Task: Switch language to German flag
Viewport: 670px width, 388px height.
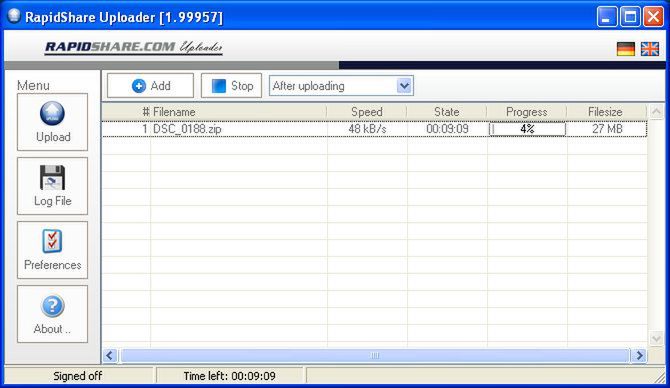Action: coord(626,49)
